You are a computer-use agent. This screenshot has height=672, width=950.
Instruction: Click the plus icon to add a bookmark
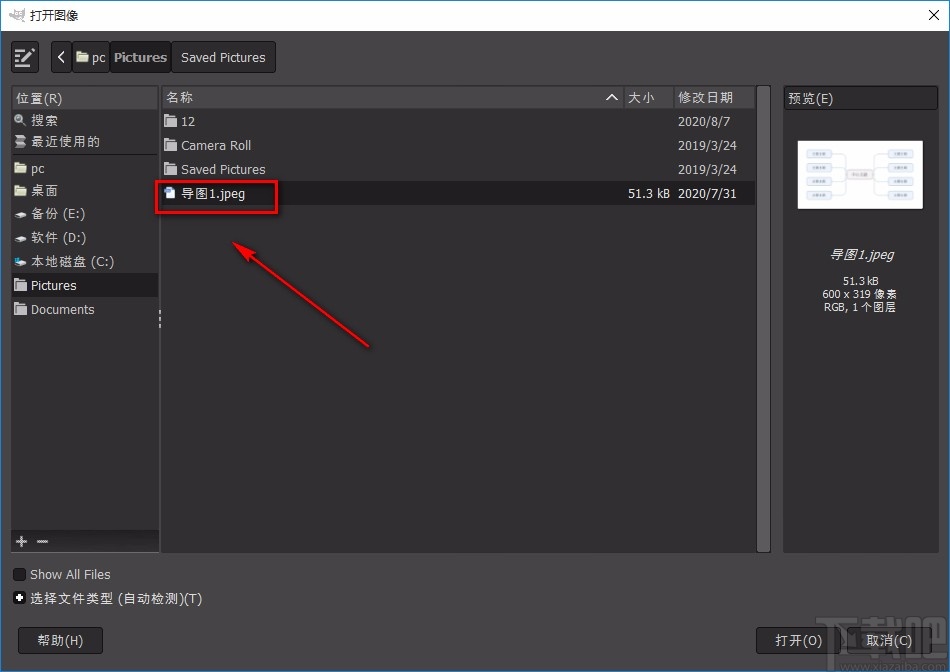(x=22, y=541)
